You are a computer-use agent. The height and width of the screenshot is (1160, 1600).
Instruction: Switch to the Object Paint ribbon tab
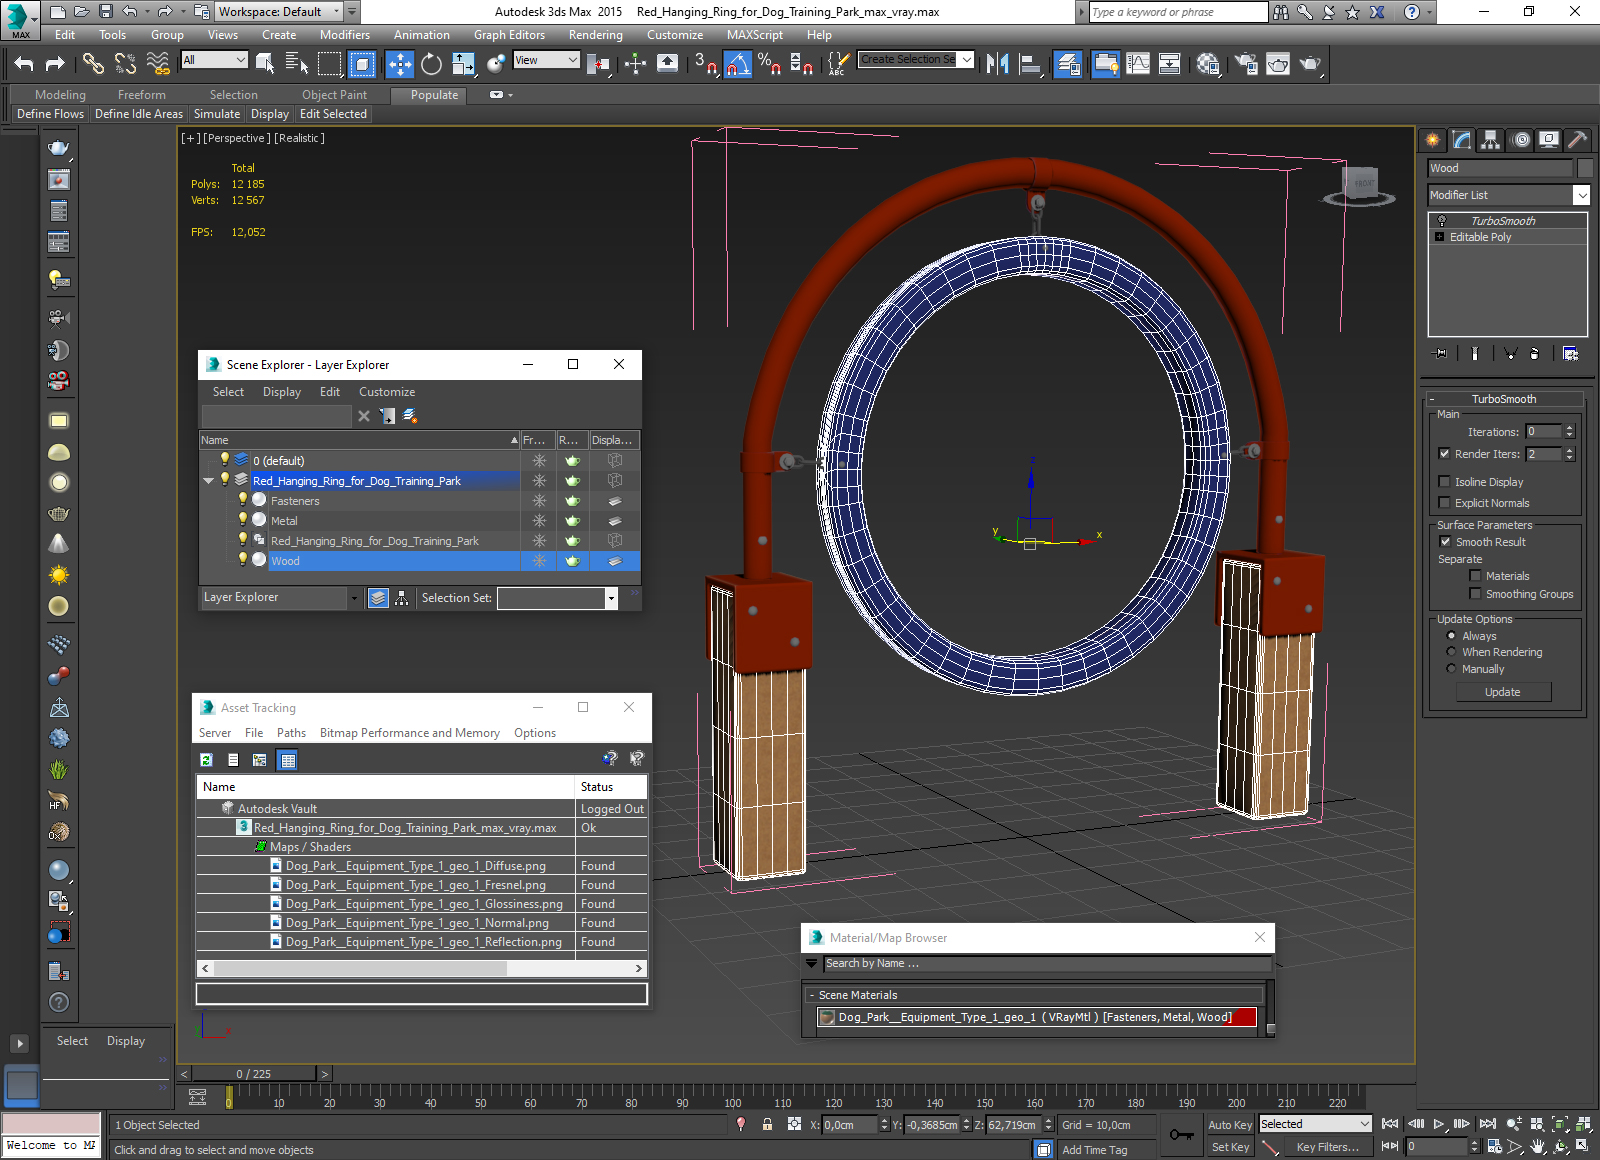tap(335, 95)
